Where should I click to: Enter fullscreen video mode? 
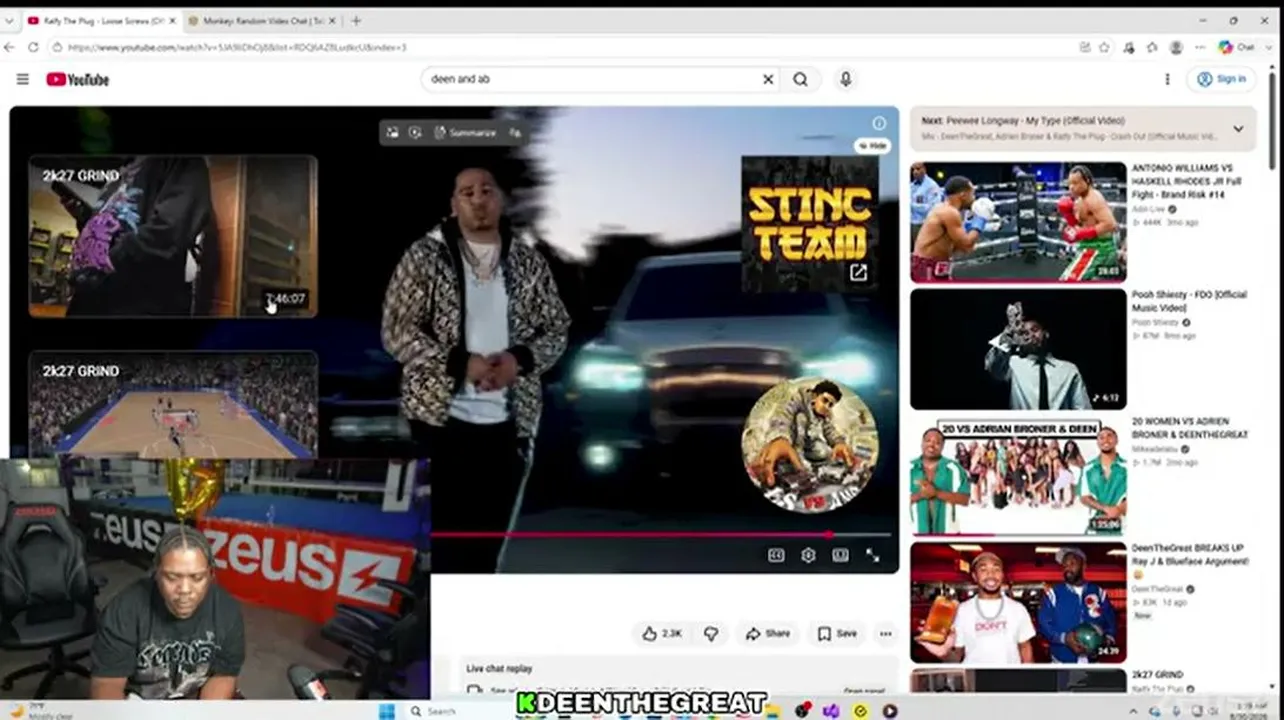pos(873,556)
